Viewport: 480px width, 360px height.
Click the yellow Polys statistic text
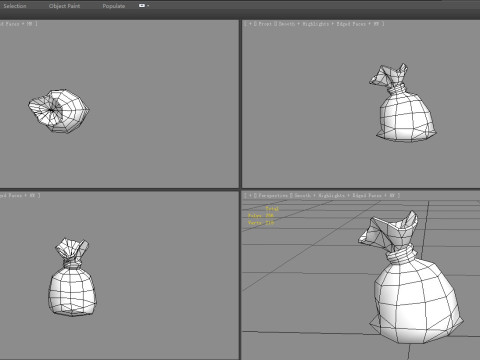[261, 216]
